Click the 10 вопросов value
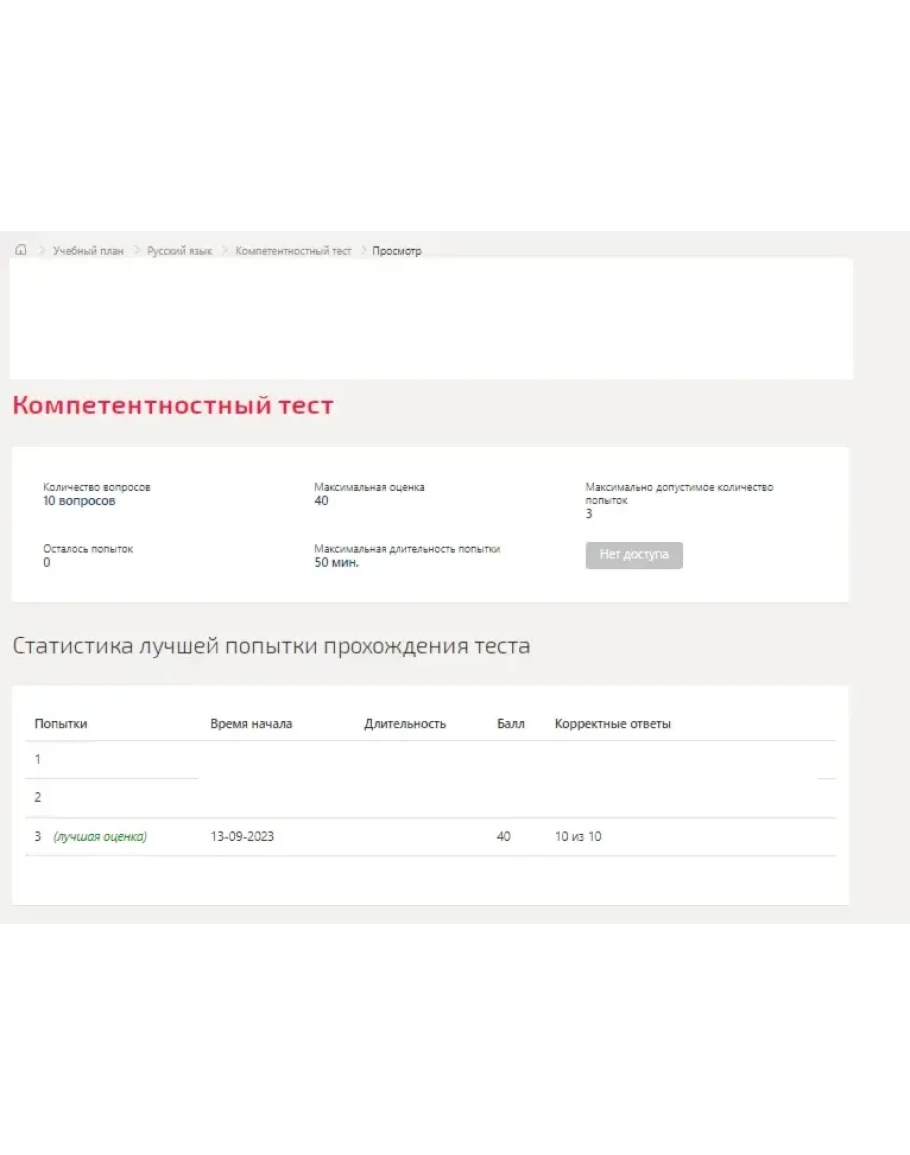 [x=79, y=501]
